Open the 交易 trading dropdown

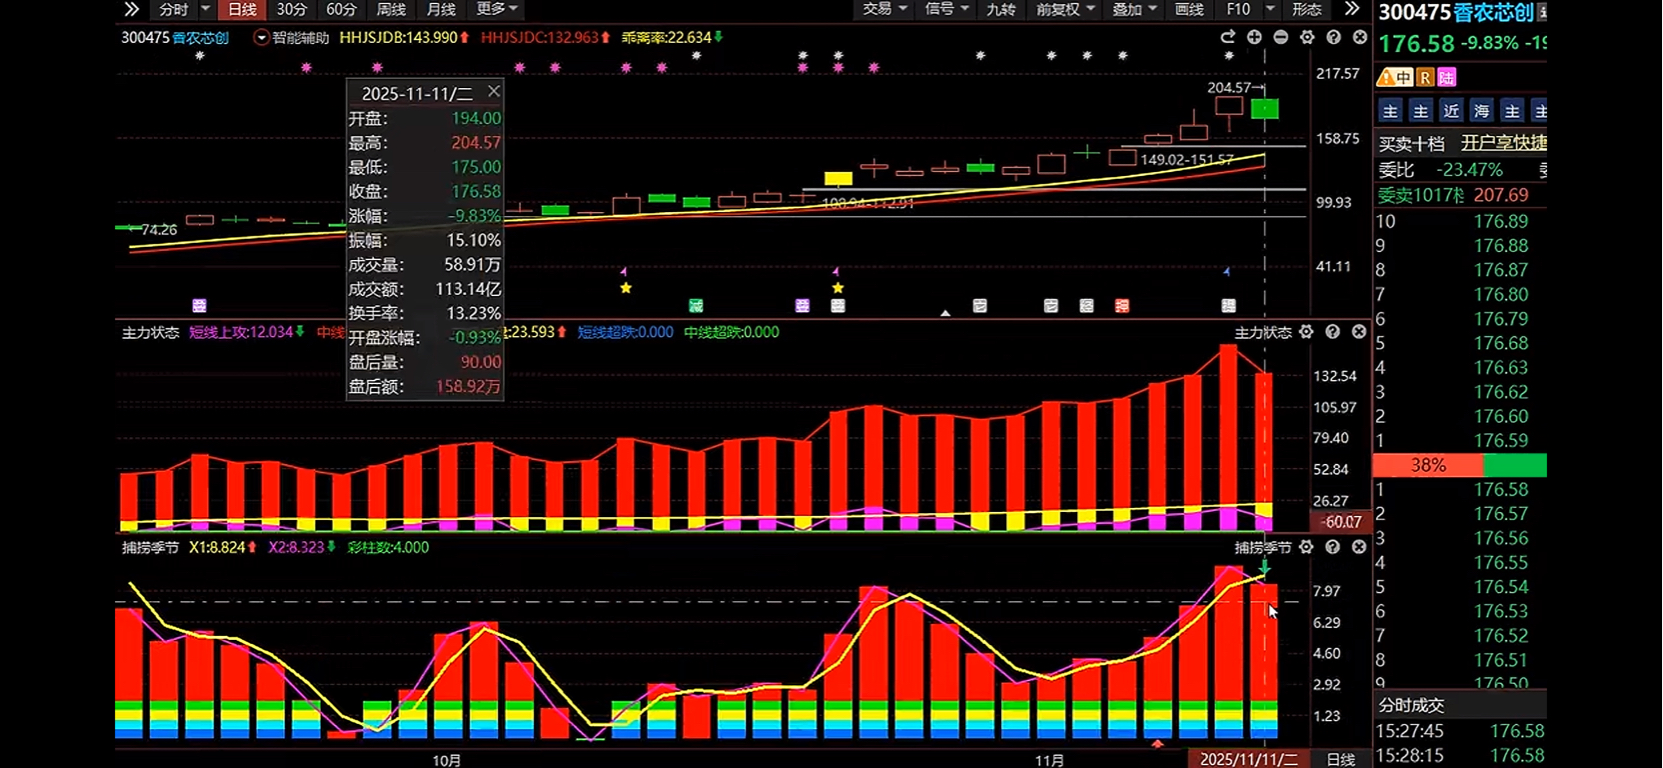click(885, 9)
